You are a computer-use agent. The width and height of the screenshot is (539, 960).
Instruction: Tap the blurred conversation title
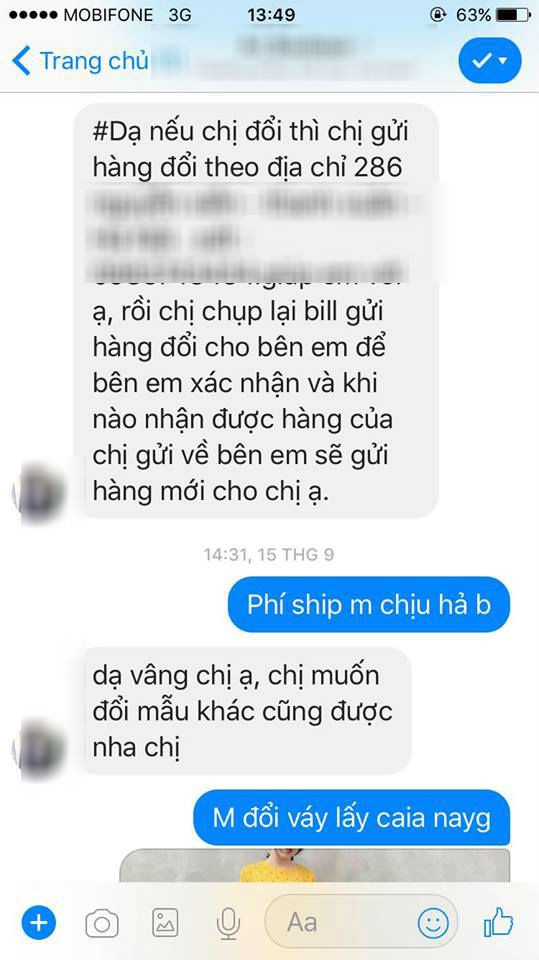tap(300, 59)
